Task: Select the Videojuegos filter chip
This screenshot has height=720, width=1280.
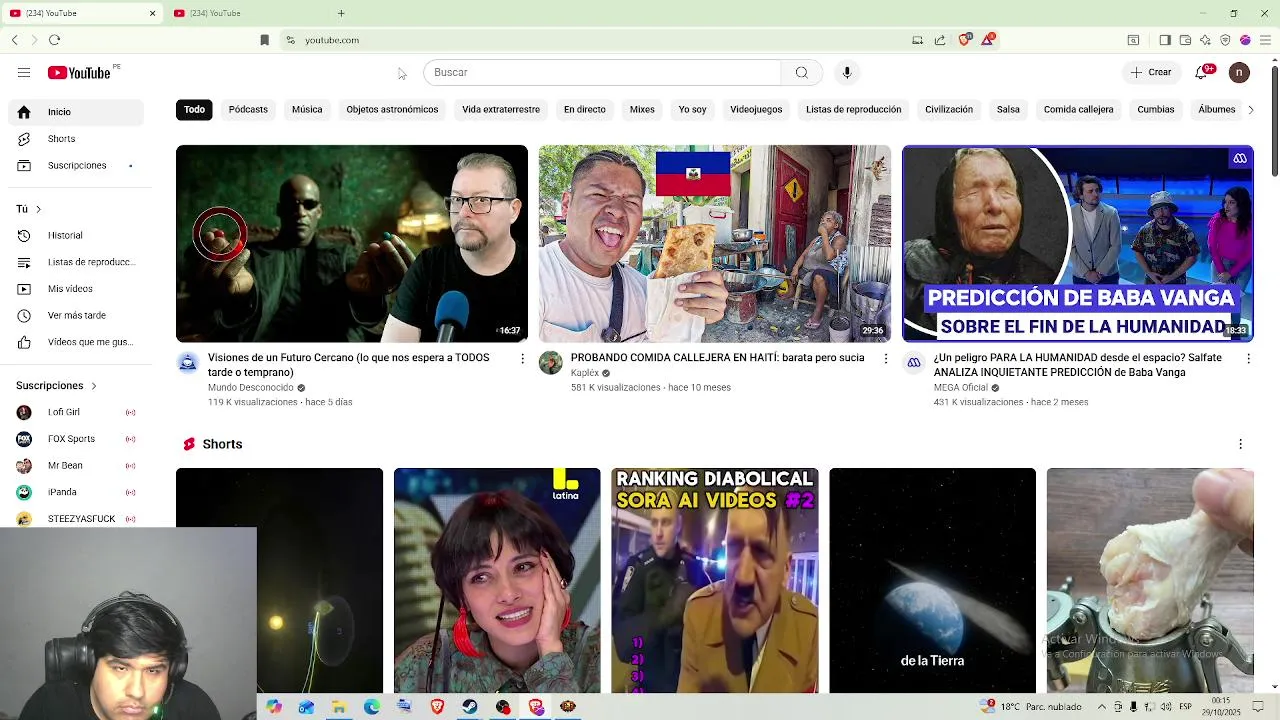Action: point(756,109)
